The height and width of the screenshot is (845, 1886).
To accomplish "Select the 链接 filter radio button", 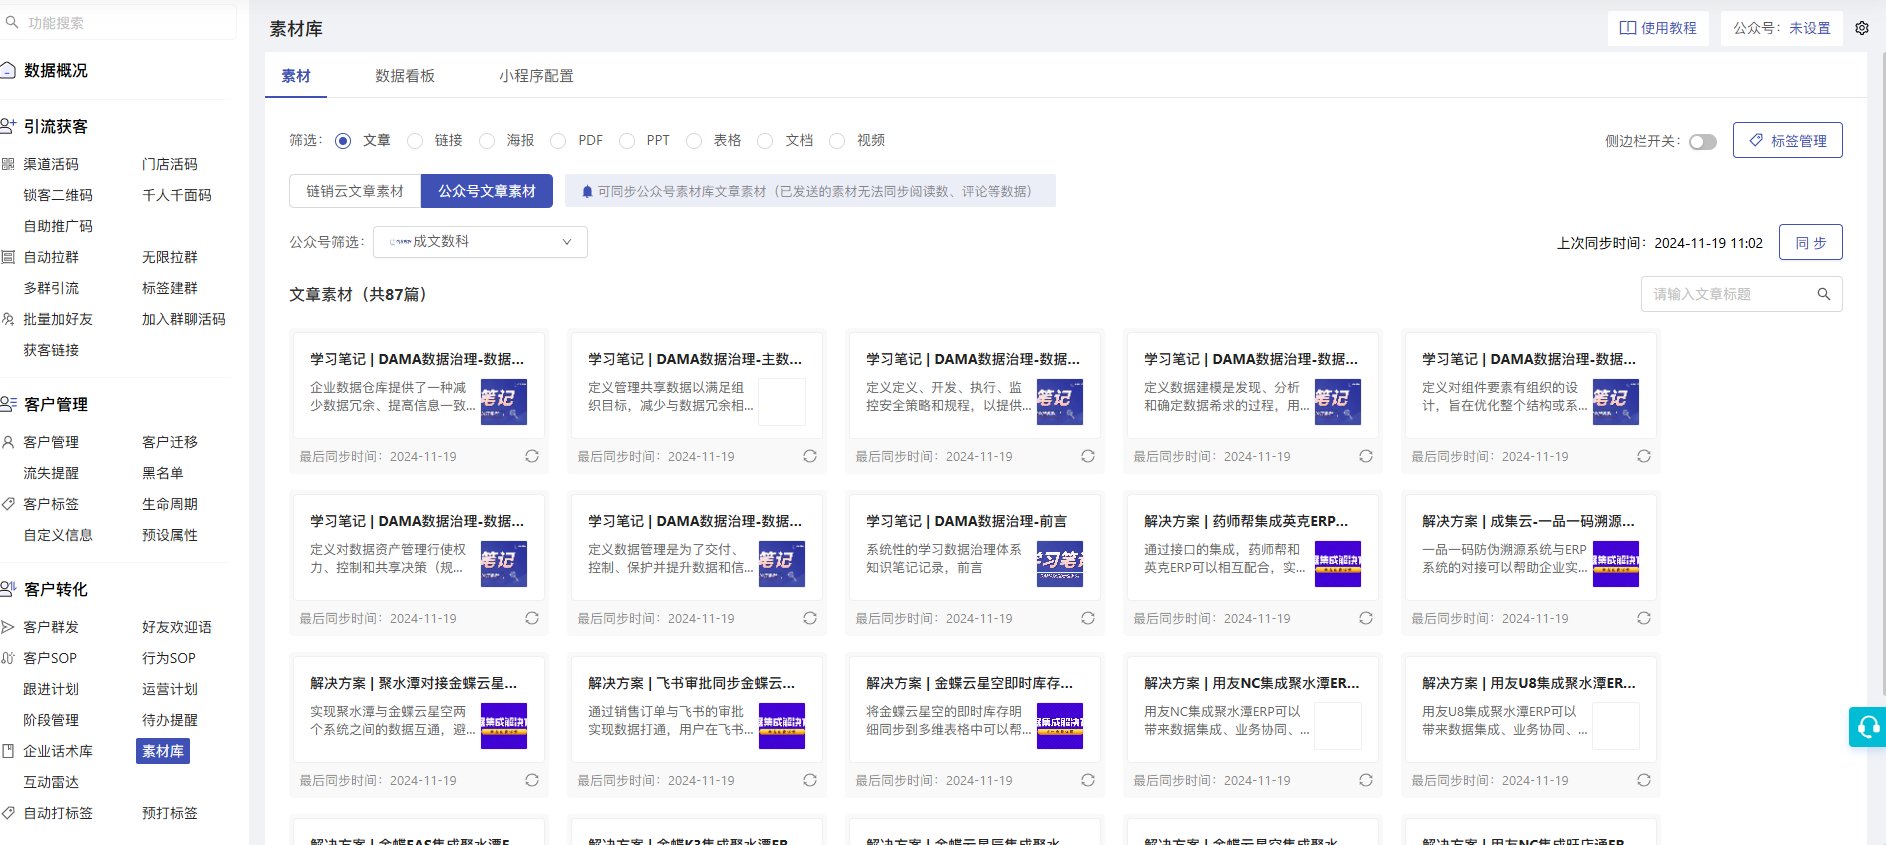I will (415, 141).
